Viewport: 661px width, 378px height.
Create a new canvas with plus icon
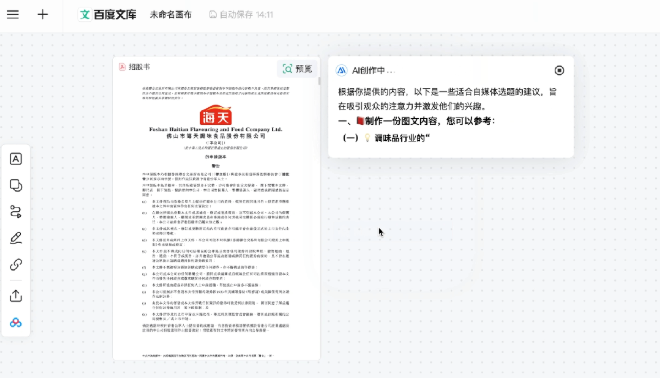click(43, 15)
